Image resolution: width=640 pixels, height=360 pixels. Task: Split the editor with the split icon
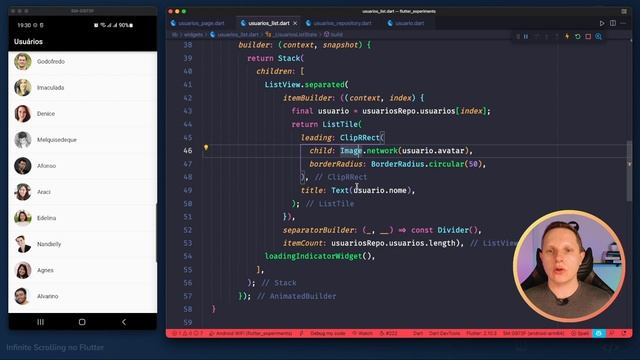click(613, 23)
